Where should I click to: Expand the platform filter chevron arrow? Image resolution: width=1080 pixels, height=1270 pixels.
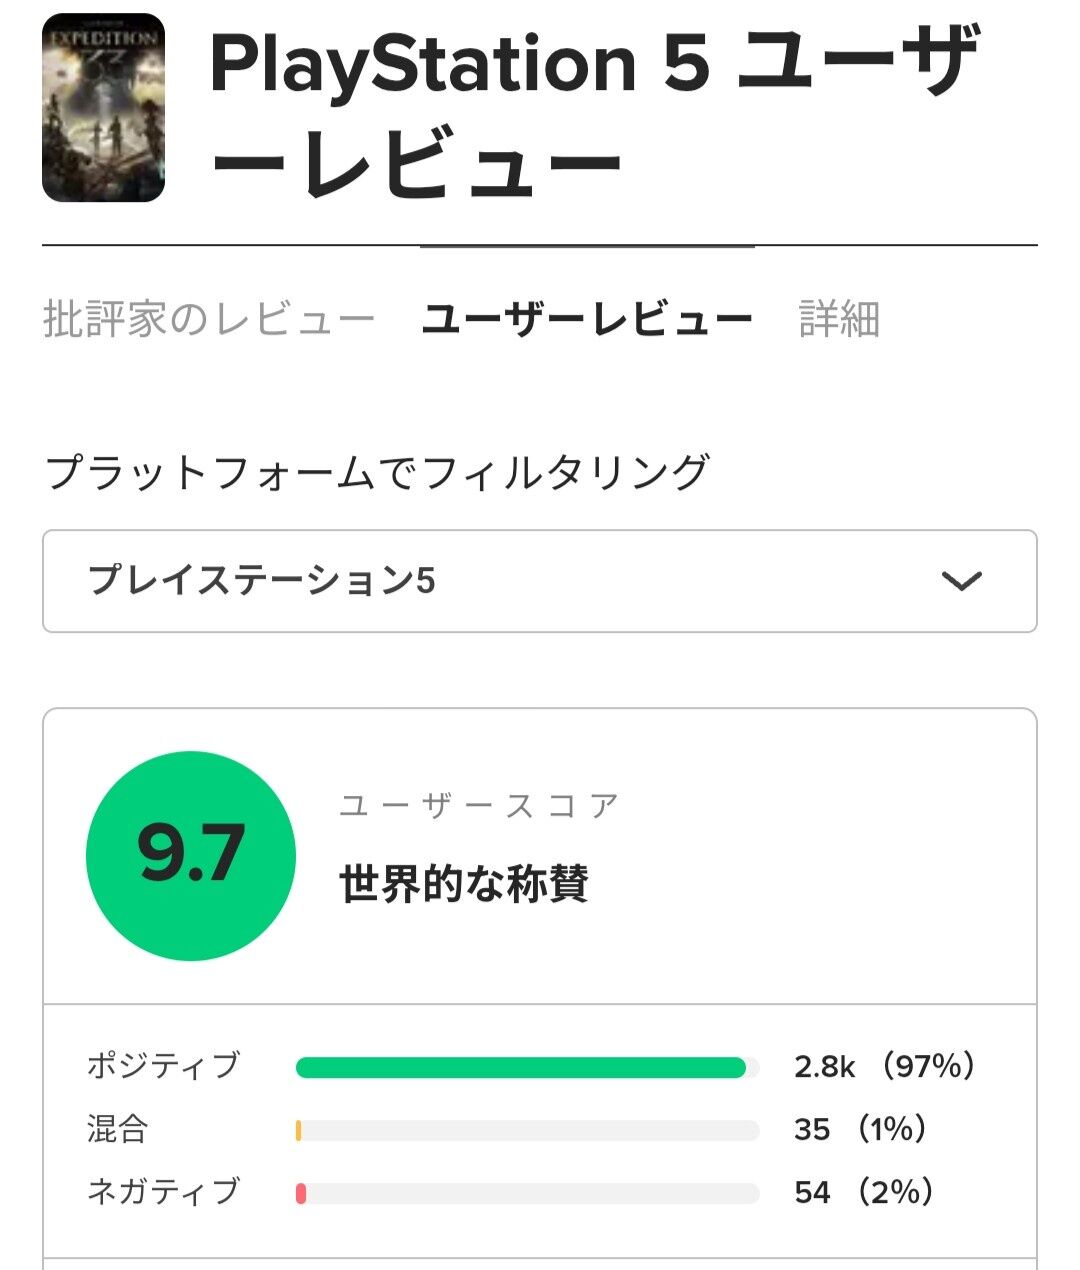coord(962,581)
